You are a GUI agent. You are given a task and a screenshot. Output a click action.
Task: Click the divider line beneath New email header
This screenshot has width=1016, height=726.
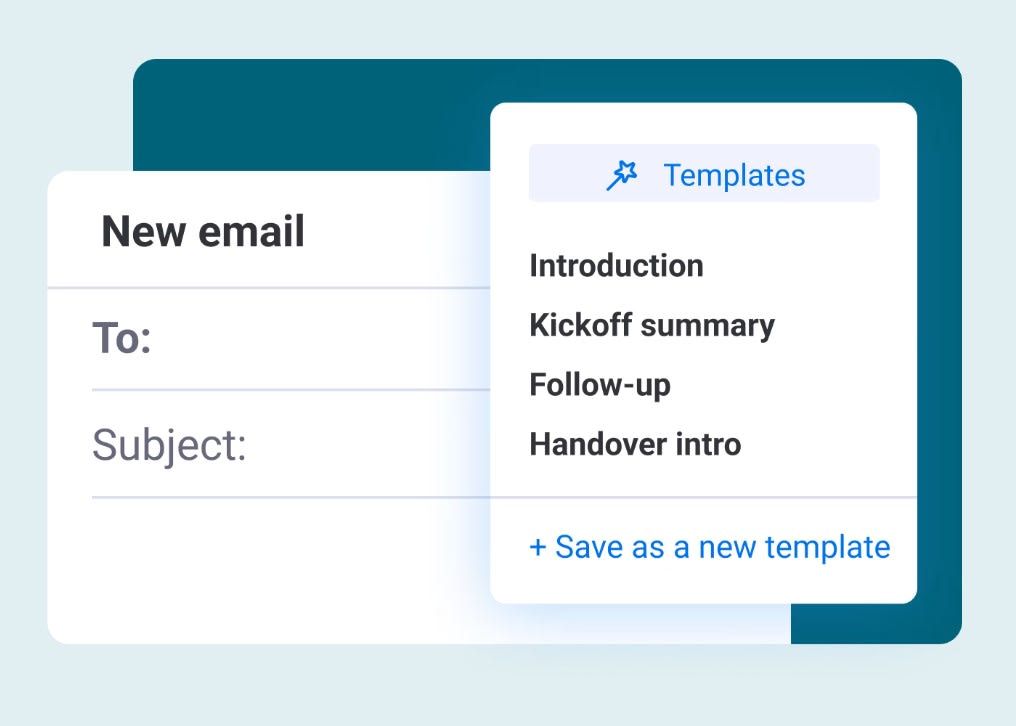pos(269,287)
